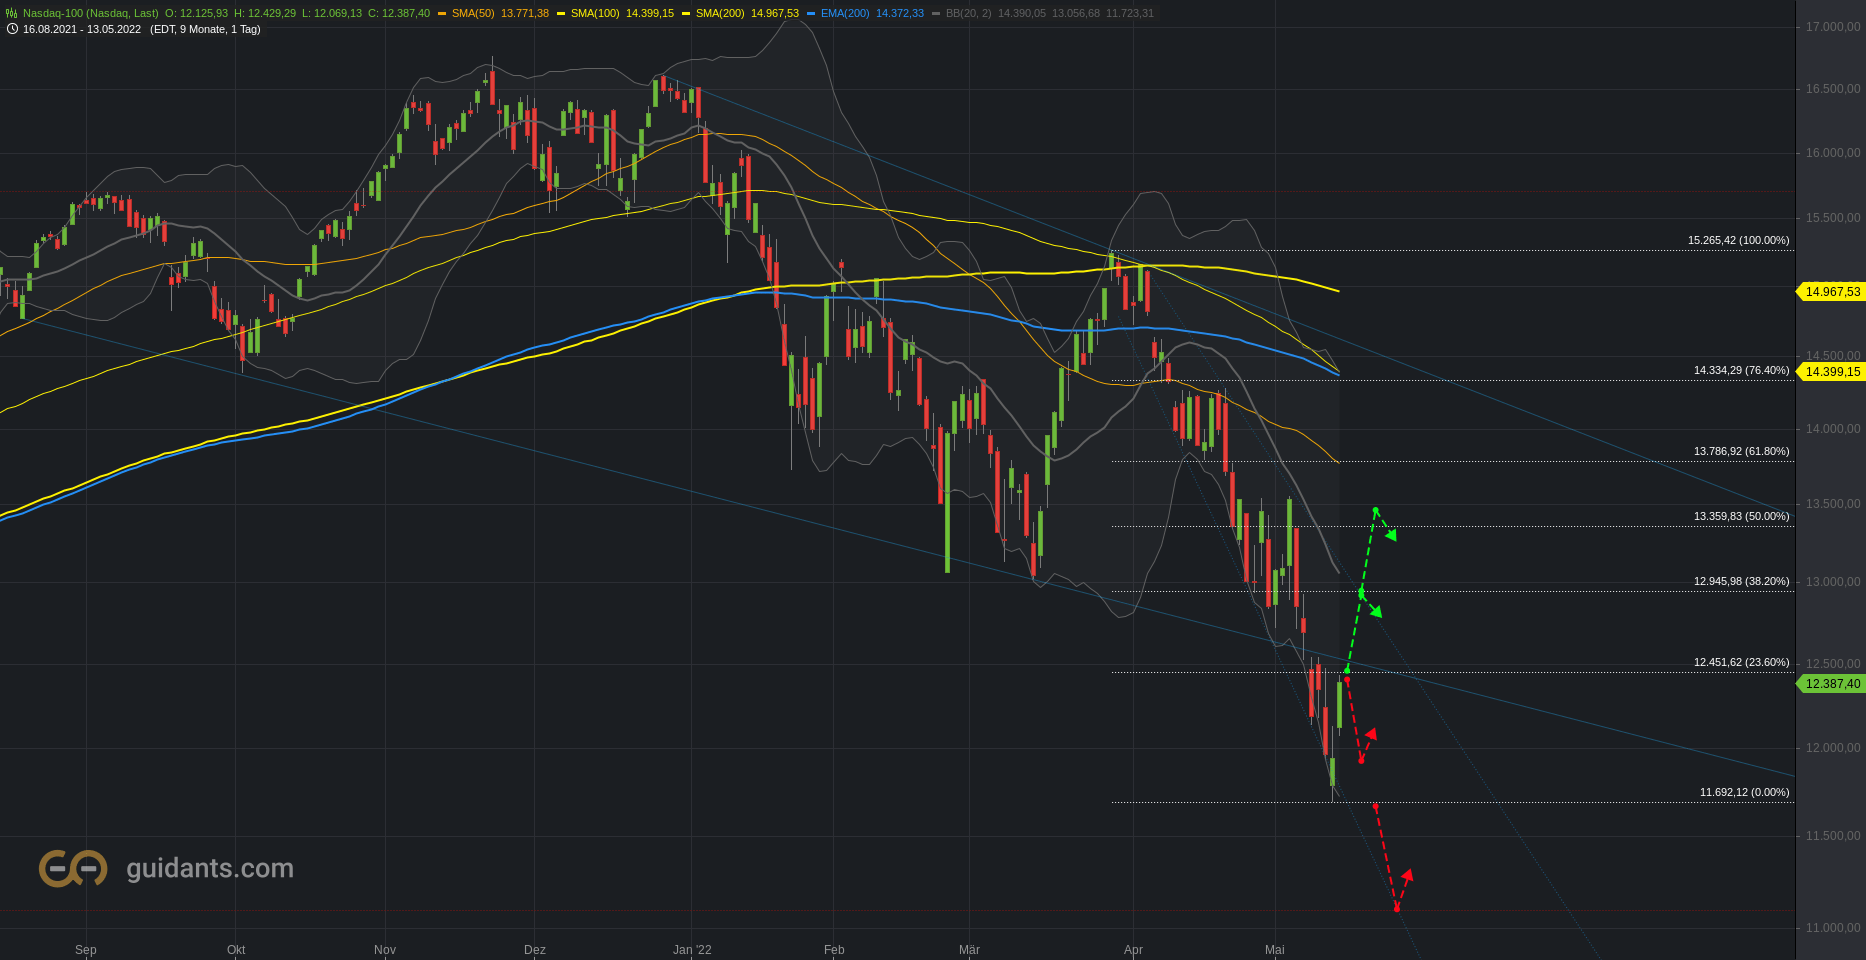Select Fibonacci label 14.334,29 (76.40%)
The height and width of the screenshot is (960, 1866).
(x=1742, y=370)
